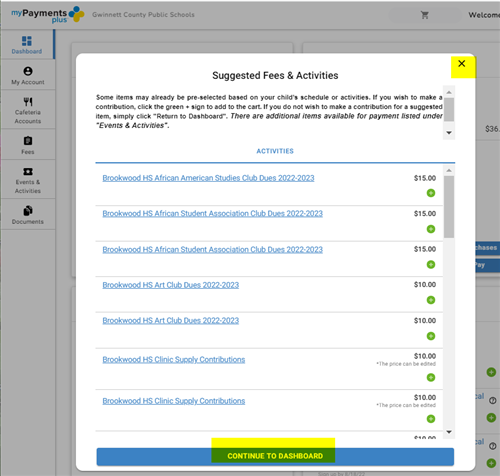Click the up arrow of description scrollbar
The width and height of the screenshot is (500, 476).
click(x=449, y=92)
